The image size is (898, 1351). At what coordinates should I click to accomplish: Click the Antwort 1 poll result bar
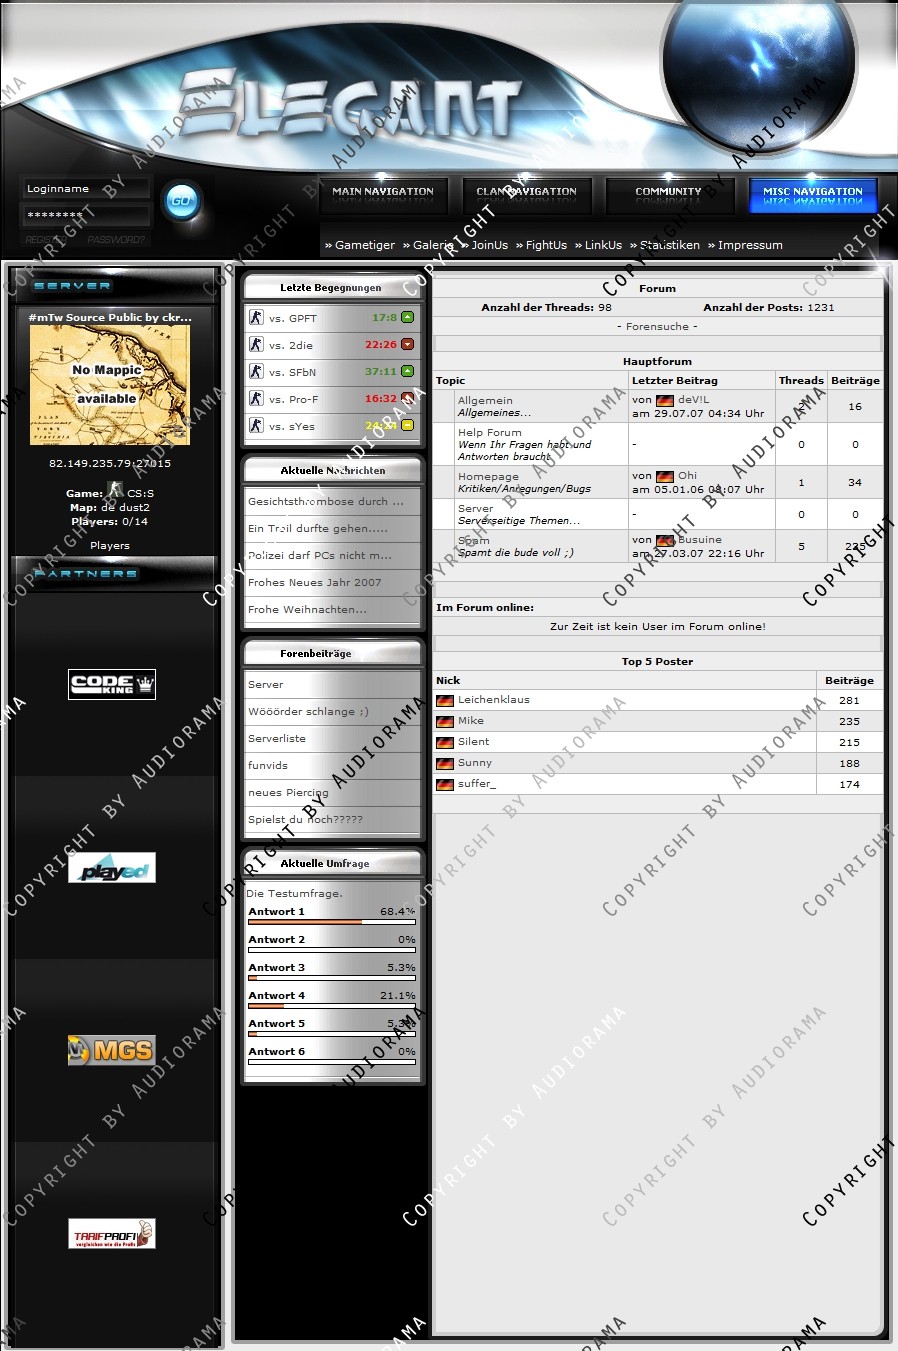coord(332,922)
